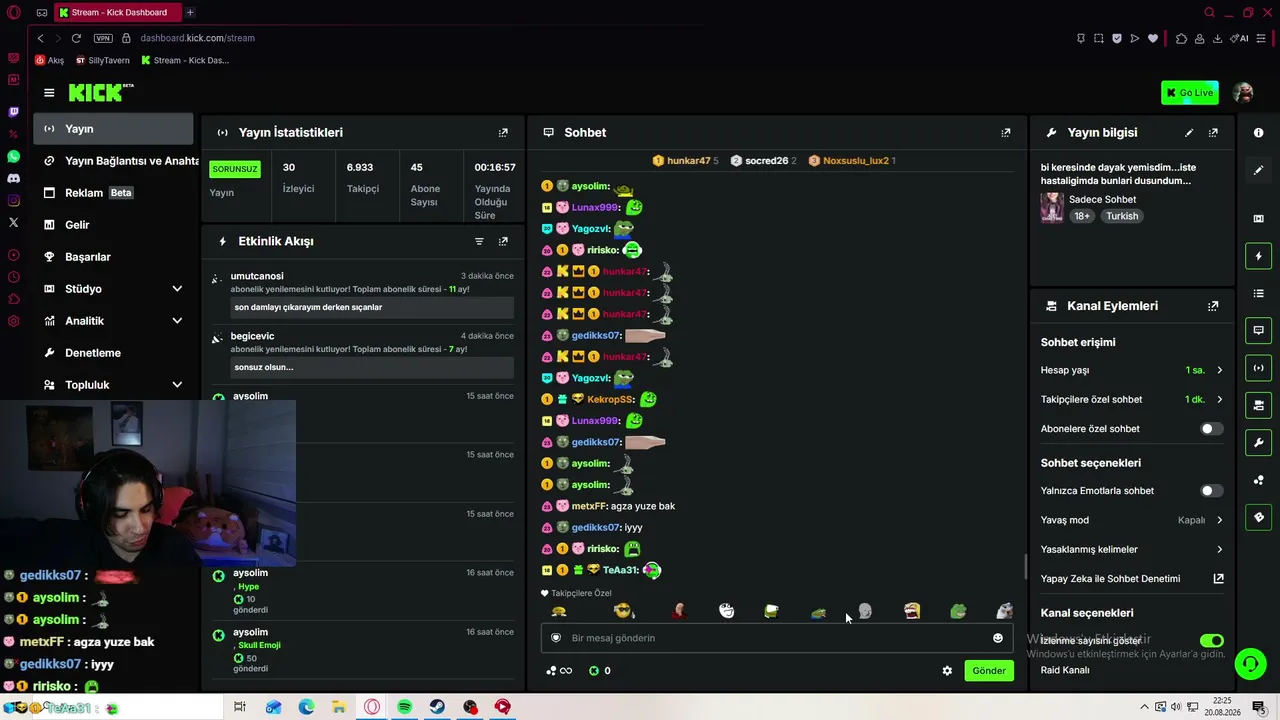Click umutcanosi in the activity feed
Viewport: 1280px width, 720px height.
click(257, 276)
